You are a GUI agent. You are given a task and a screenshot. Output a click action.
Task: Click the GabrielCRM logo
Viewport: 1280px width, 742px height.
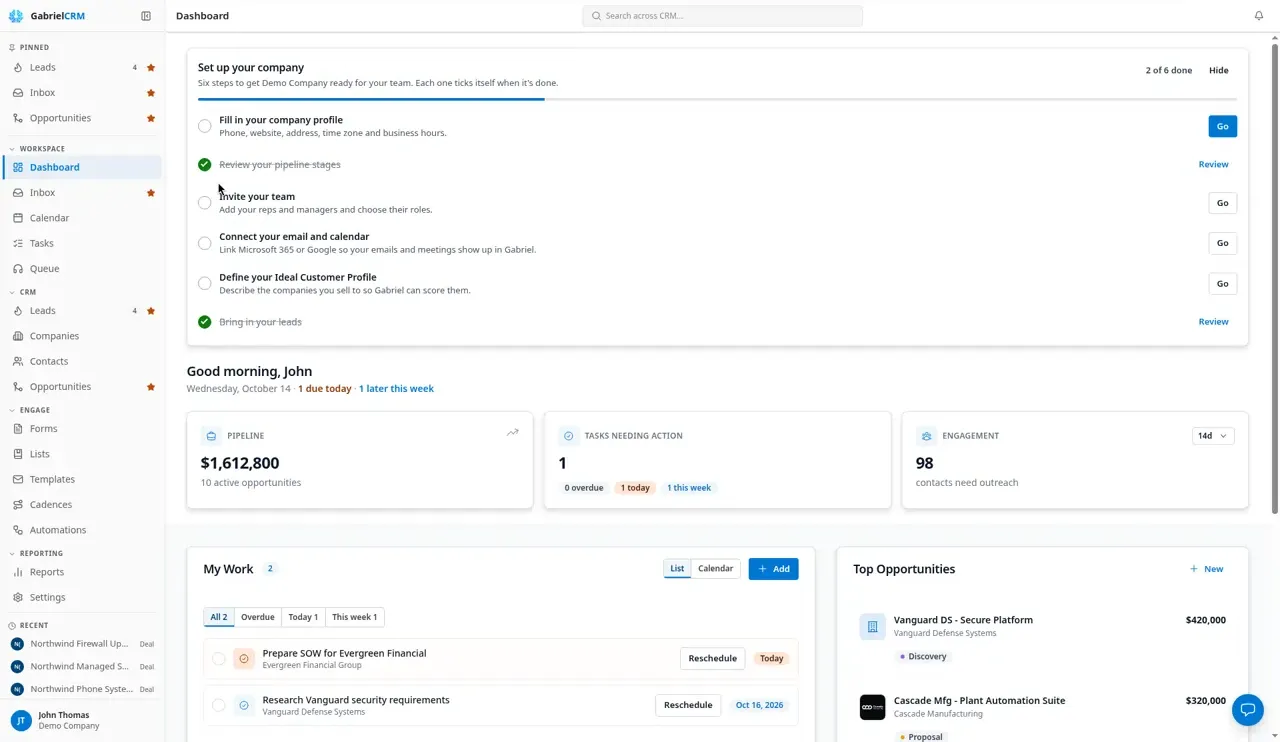[46, 16]
